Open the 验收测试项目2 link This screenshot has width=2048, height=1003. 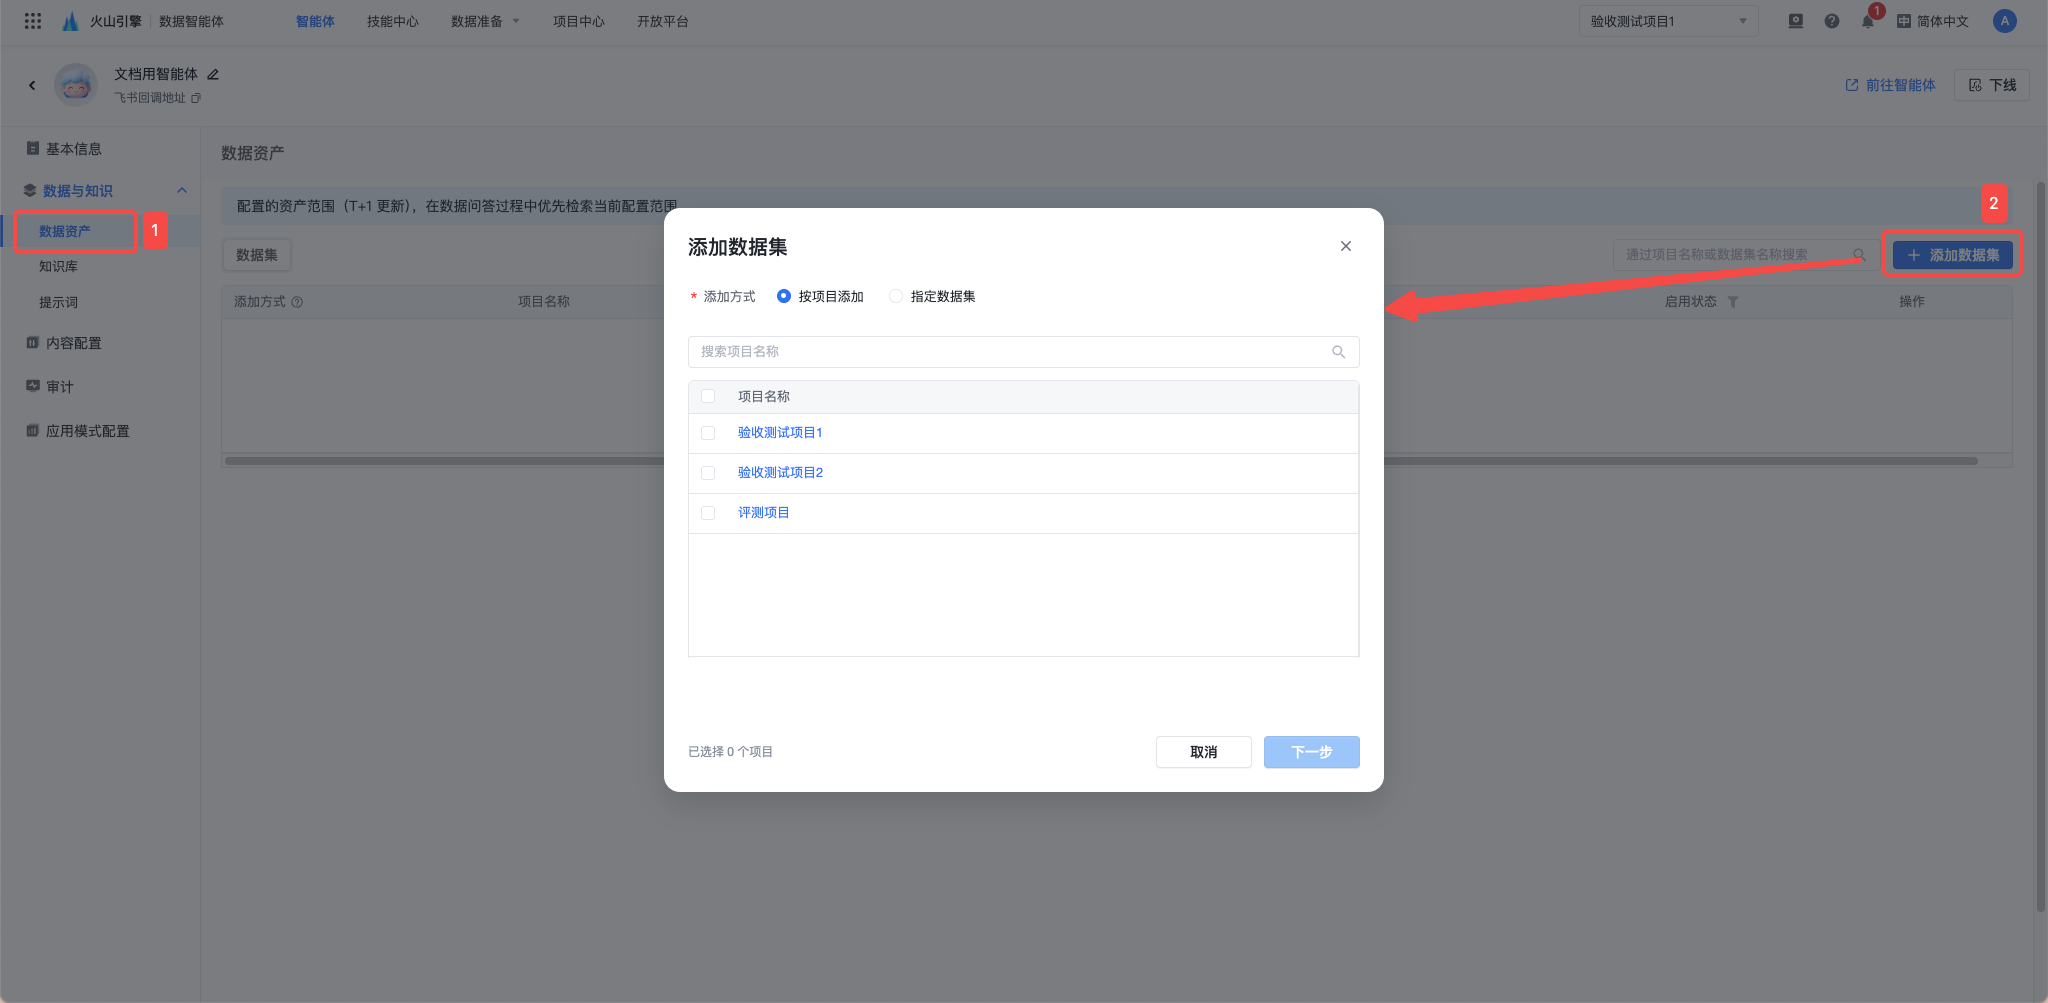[780, 473]
